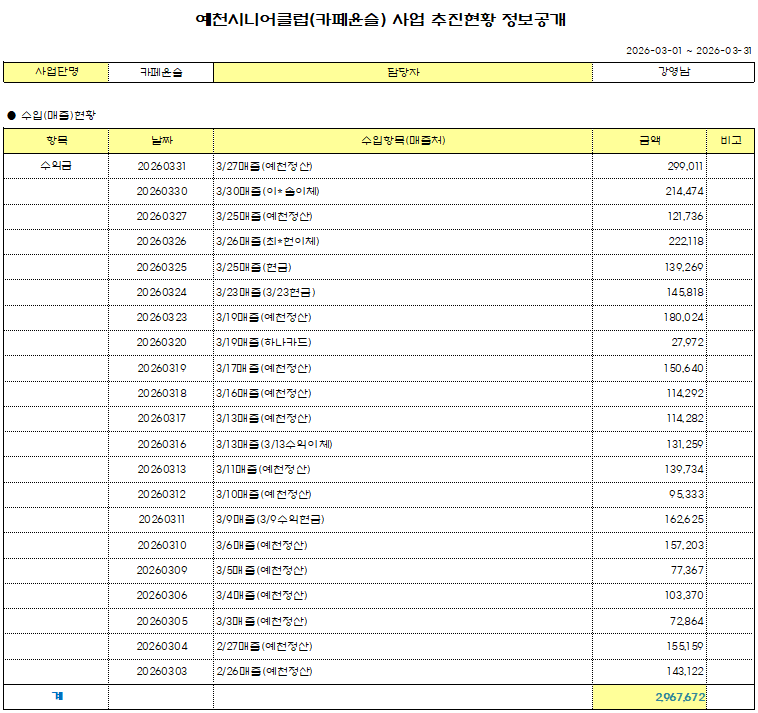Select the date cell 20260303
The image size is (758, 713).
click(x=161, y=671)
